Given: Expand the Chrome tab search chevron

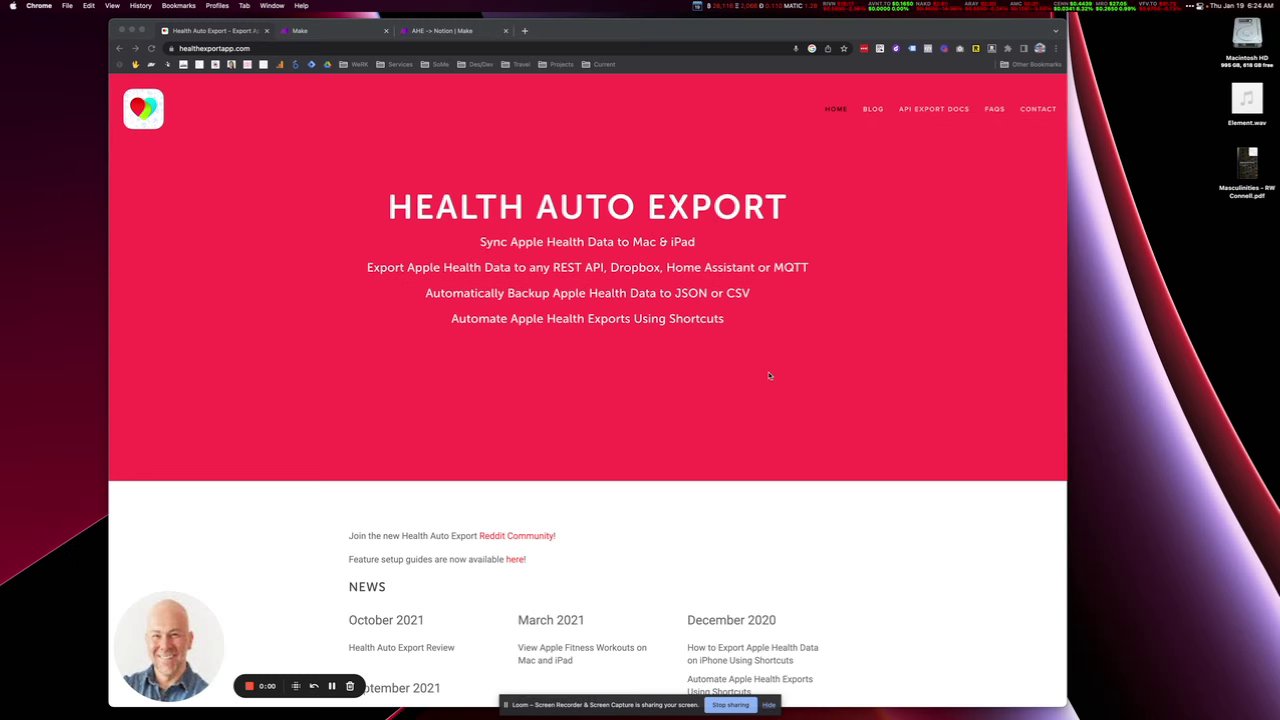Looking at the screenshot, I should tap(1055, 31).
